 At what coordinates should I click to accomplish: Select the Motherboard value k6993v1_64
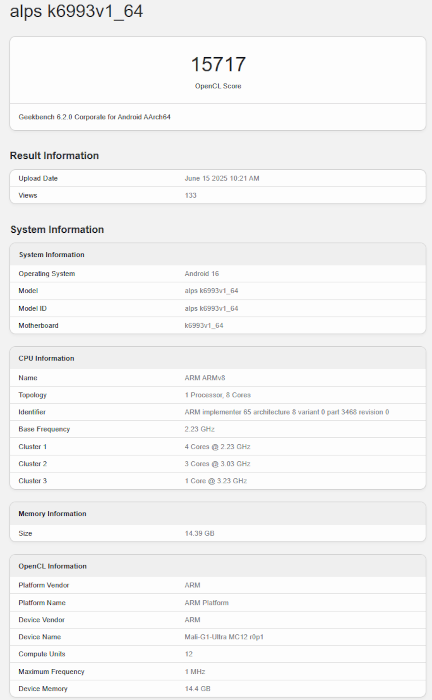coord(204,325)
